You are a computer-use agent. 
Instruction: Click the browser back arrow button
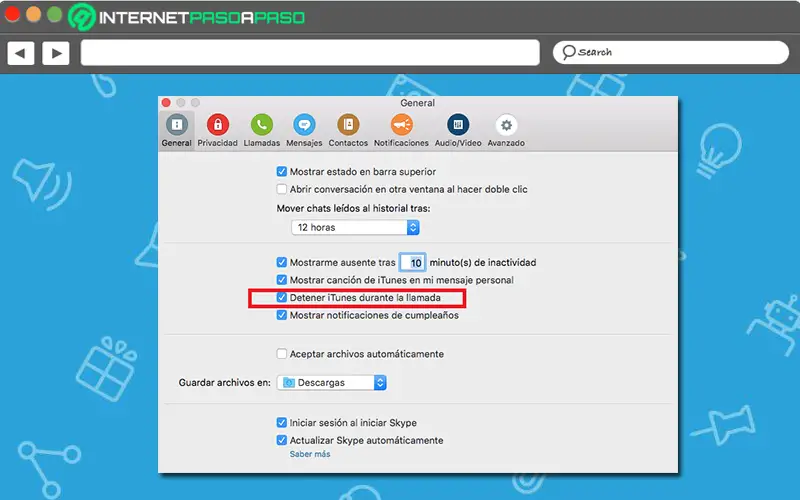pyautogui.click(x=21, y=53)
